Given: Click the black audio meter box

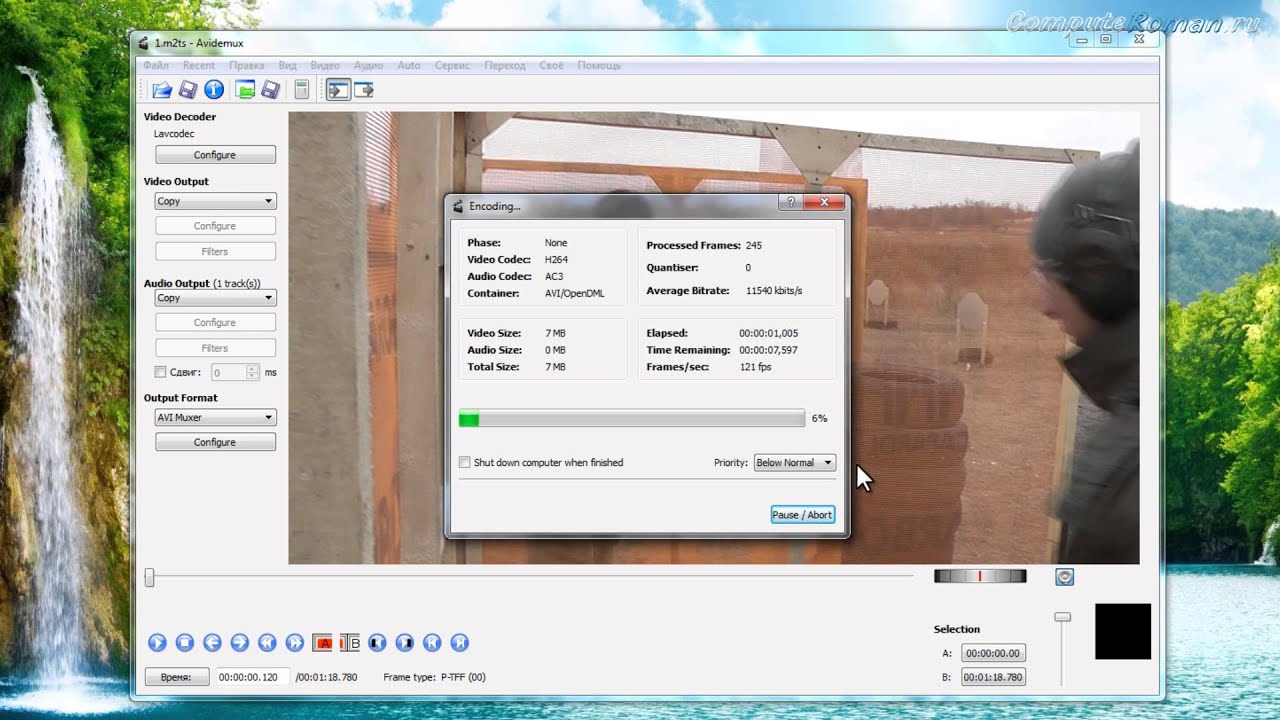Looking at the screenshot, I should (1123, 631).
